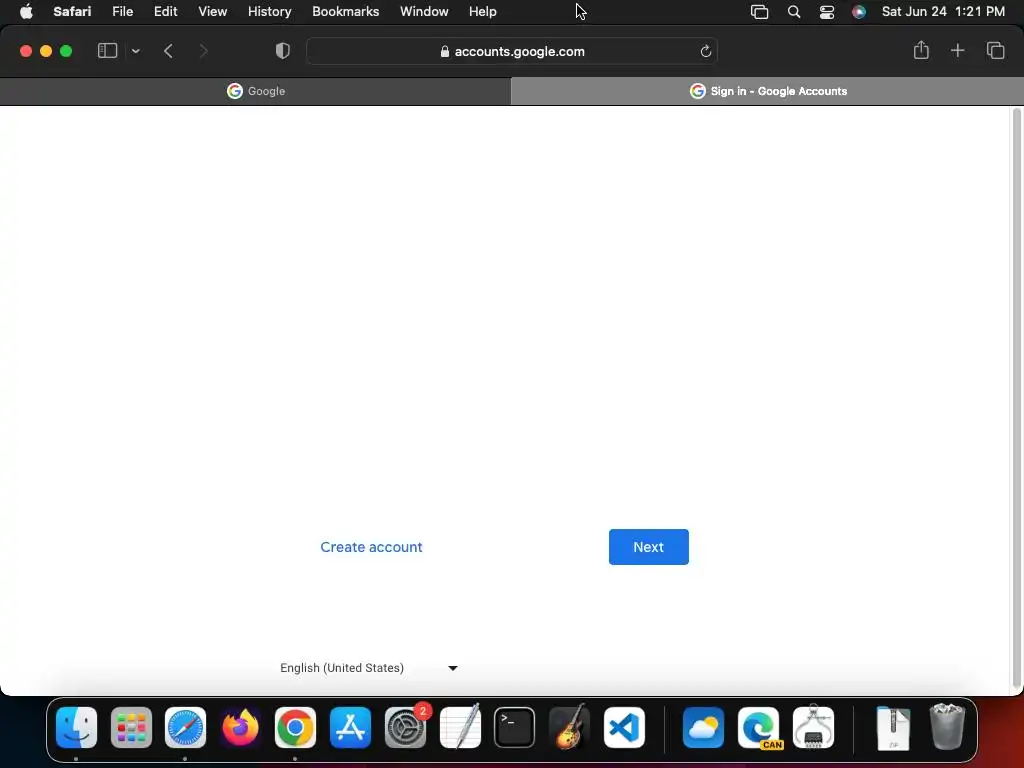Click the accounts.google.com address bar
Screen dimensions: 1024x768
click(x=512, y=51)
